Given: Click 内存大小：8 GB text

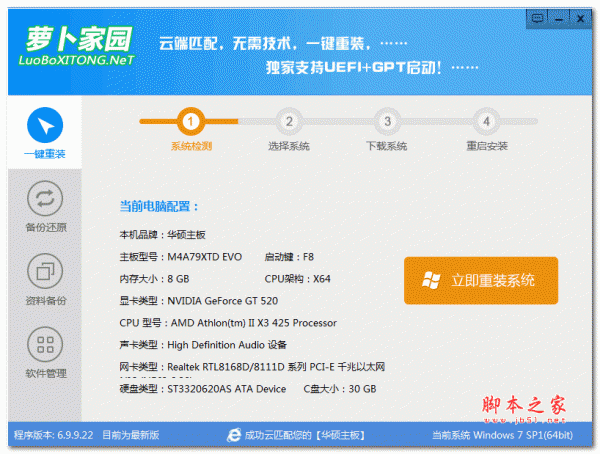Looking at the screenshot, I should [154, 279].
